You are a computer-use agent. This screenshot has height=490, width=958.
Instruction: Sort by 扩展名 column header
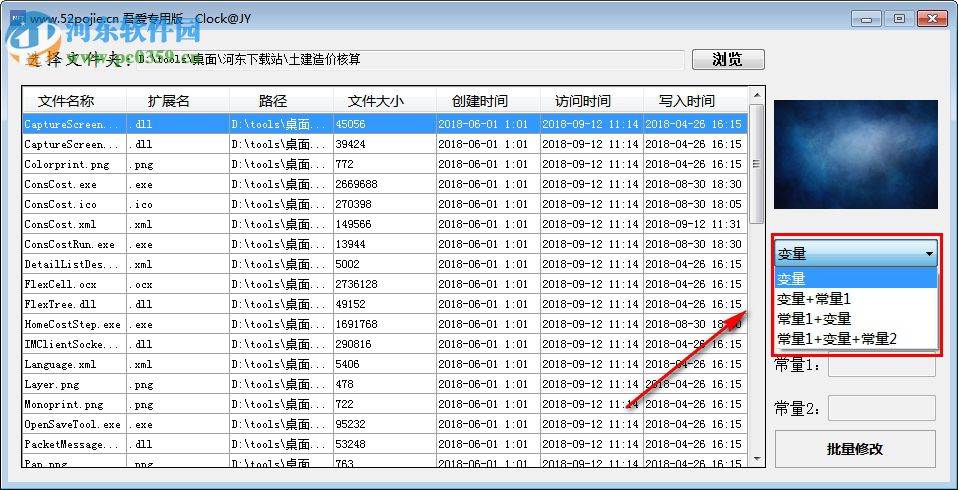pos(178,101)
